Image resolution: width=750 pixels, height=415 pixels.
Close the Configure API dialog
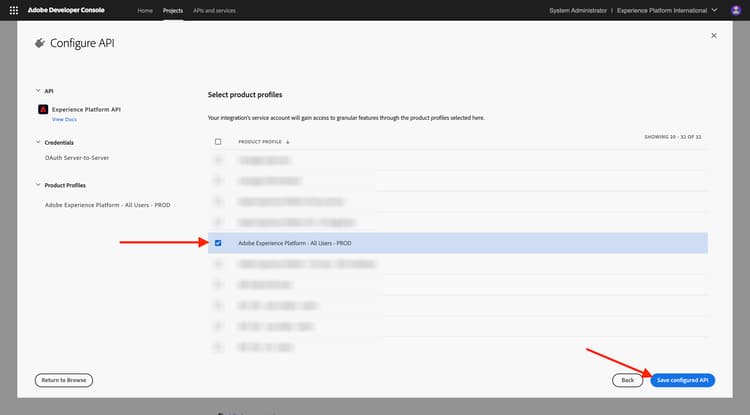point(714,35)
